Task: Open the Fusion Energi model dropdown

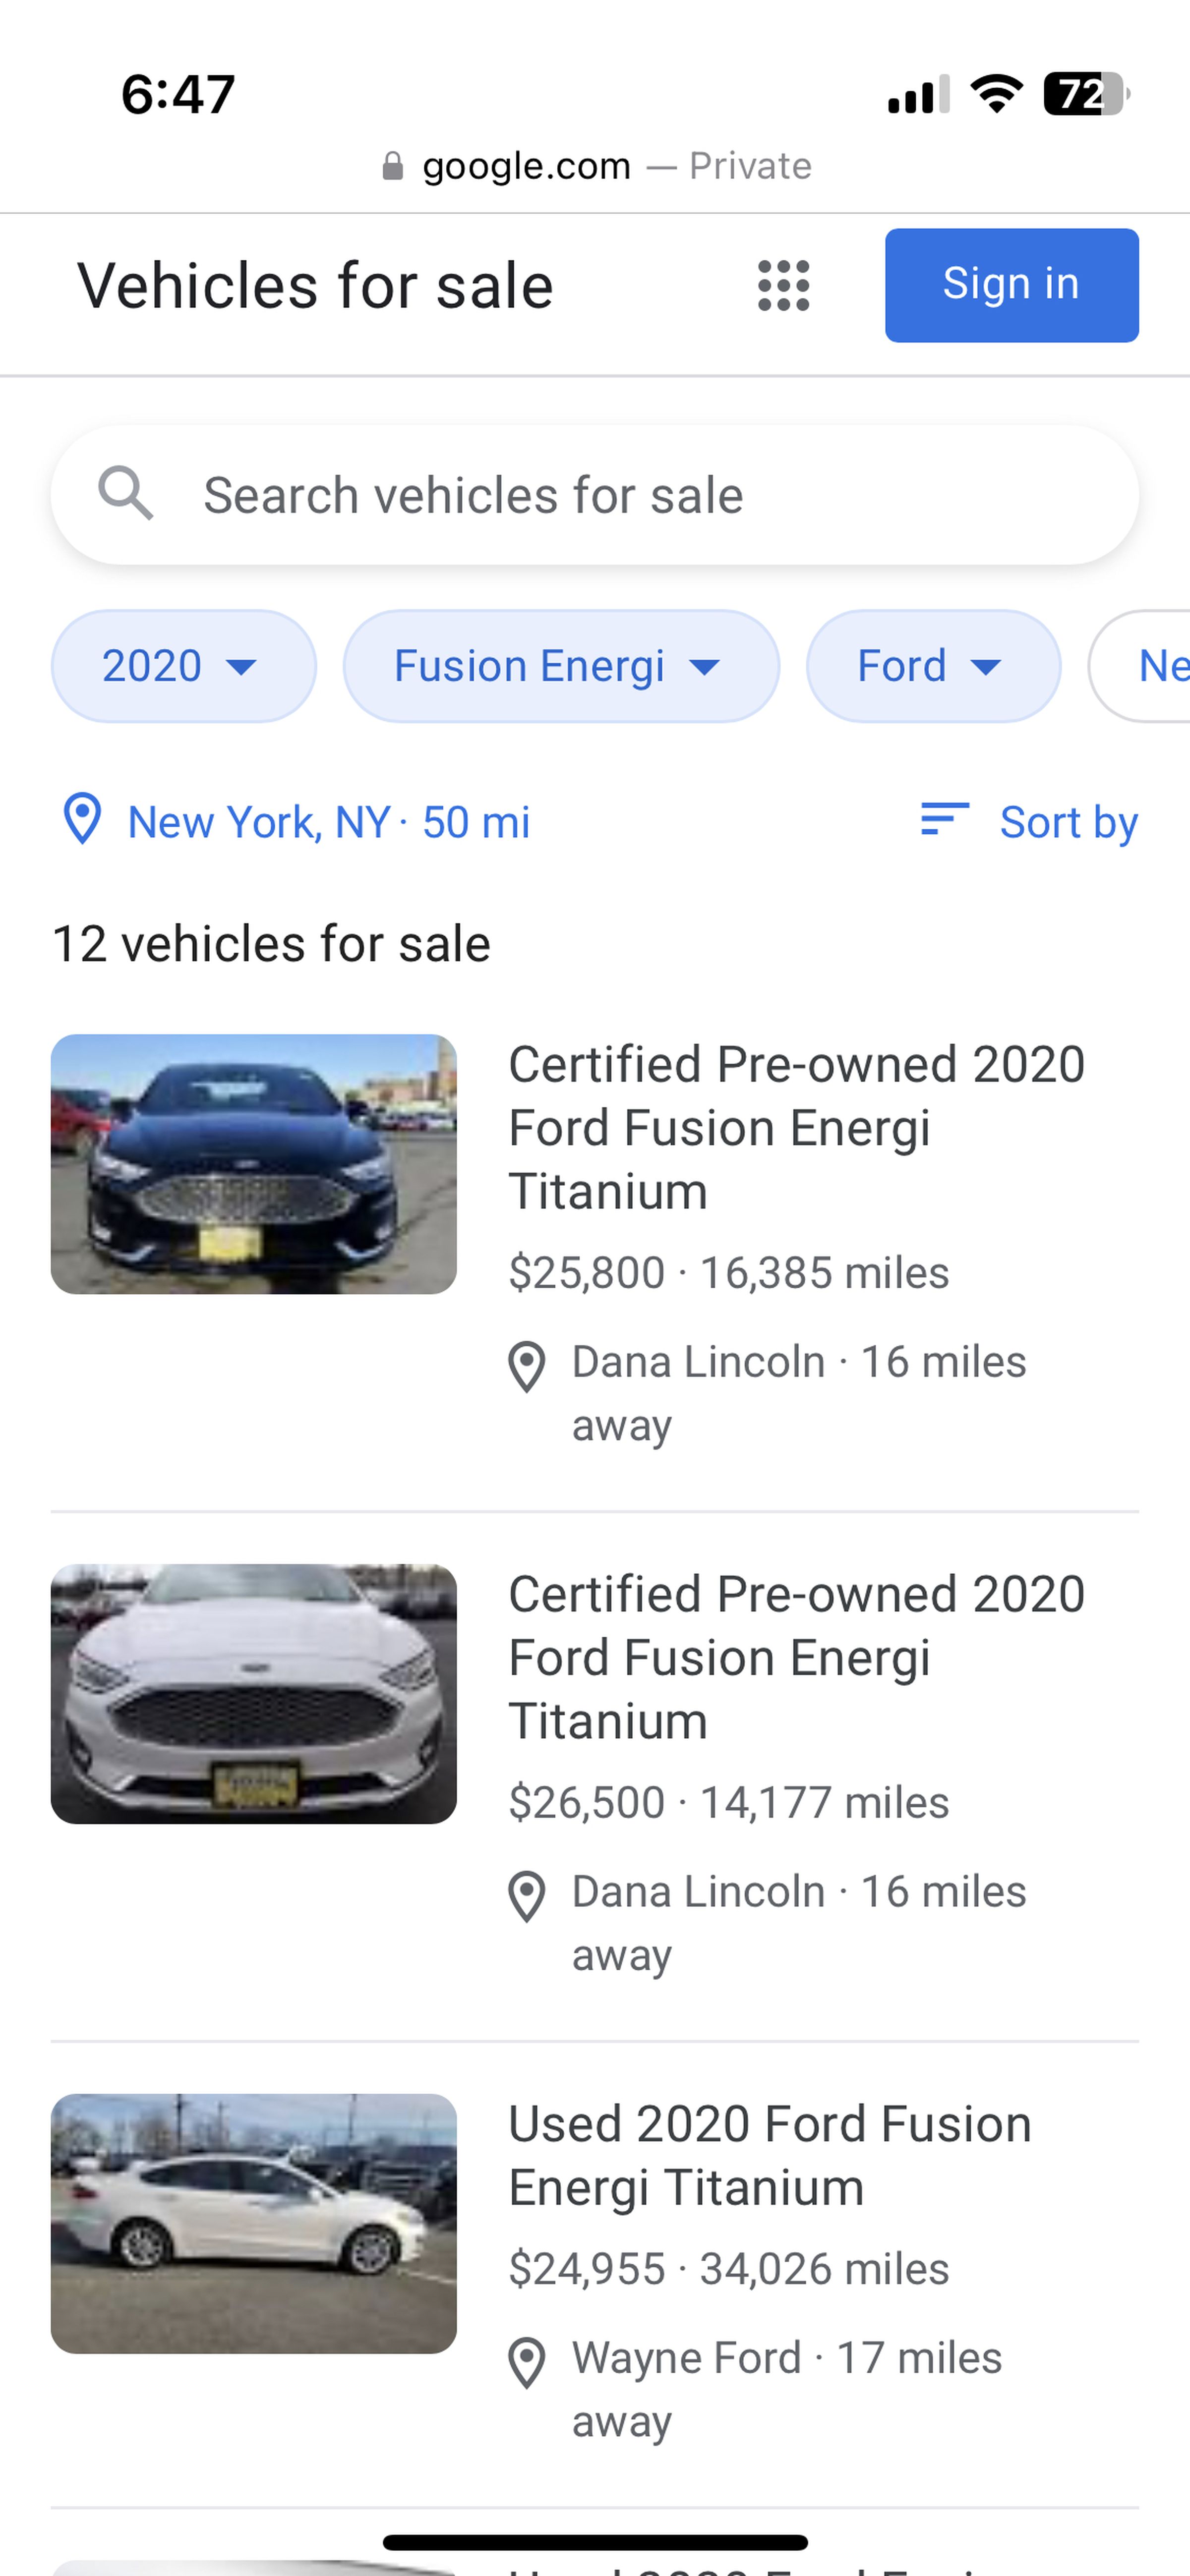Action: click(x=560, y=666)
